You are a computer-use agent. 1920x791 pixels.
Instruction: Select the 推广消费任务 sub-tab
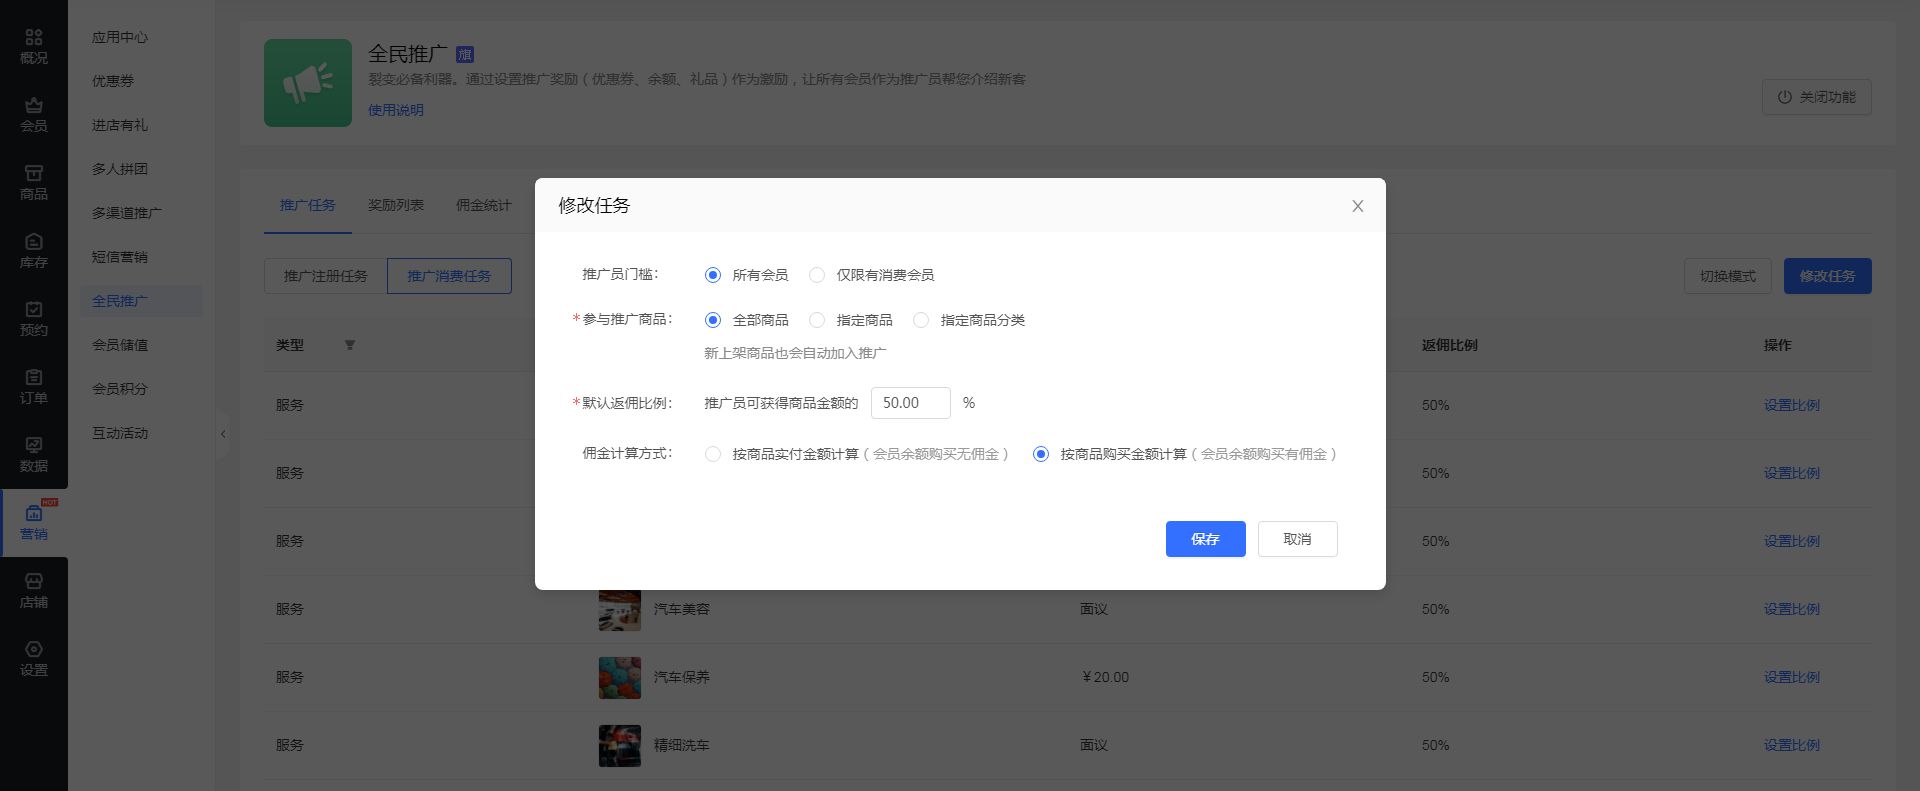449,276
